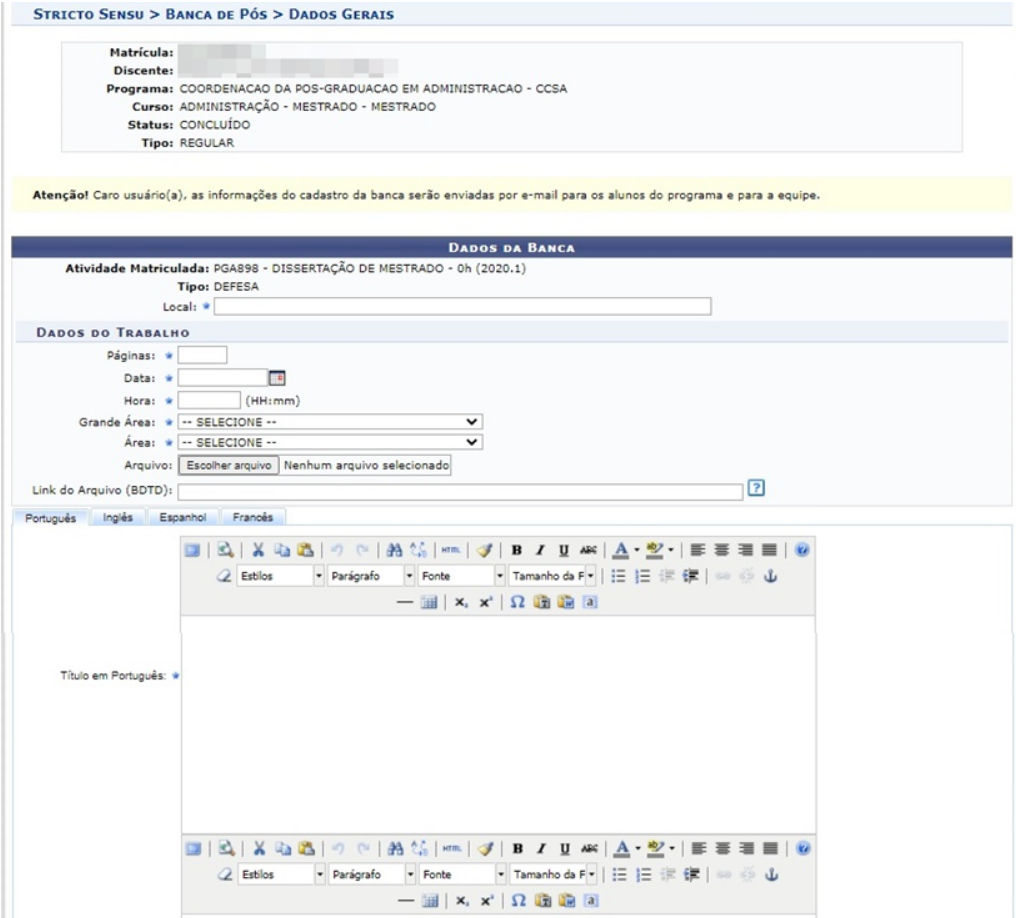Switch to the Inglês tab

click(x=118, y=518)
